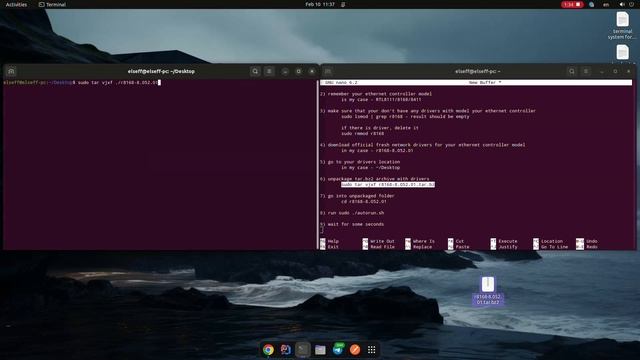Open the power menu icon in top bar

[631, 4]
